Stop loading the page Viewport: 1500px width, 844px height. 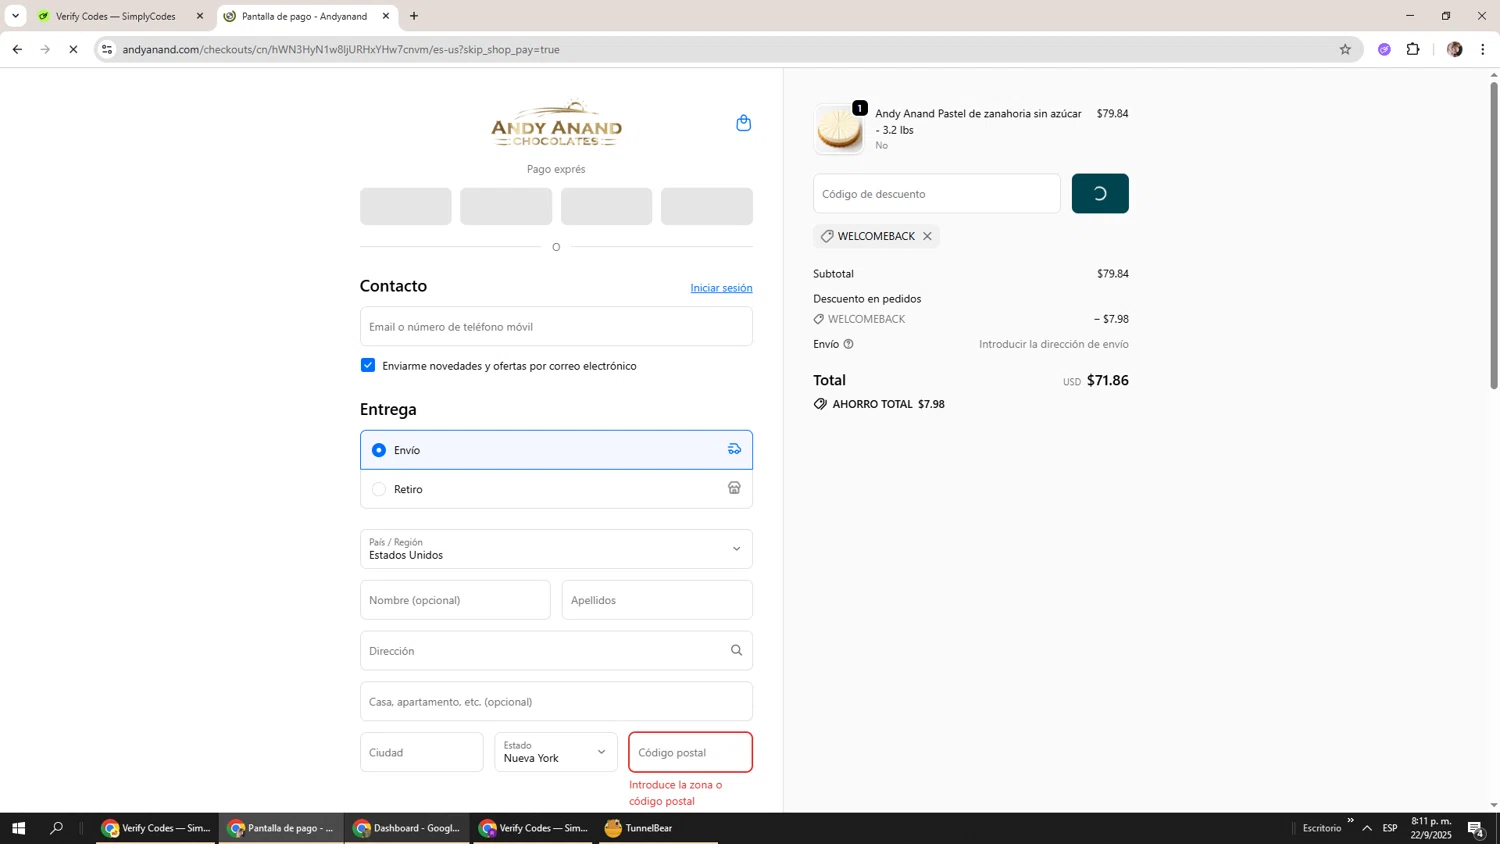pos(73,49)
